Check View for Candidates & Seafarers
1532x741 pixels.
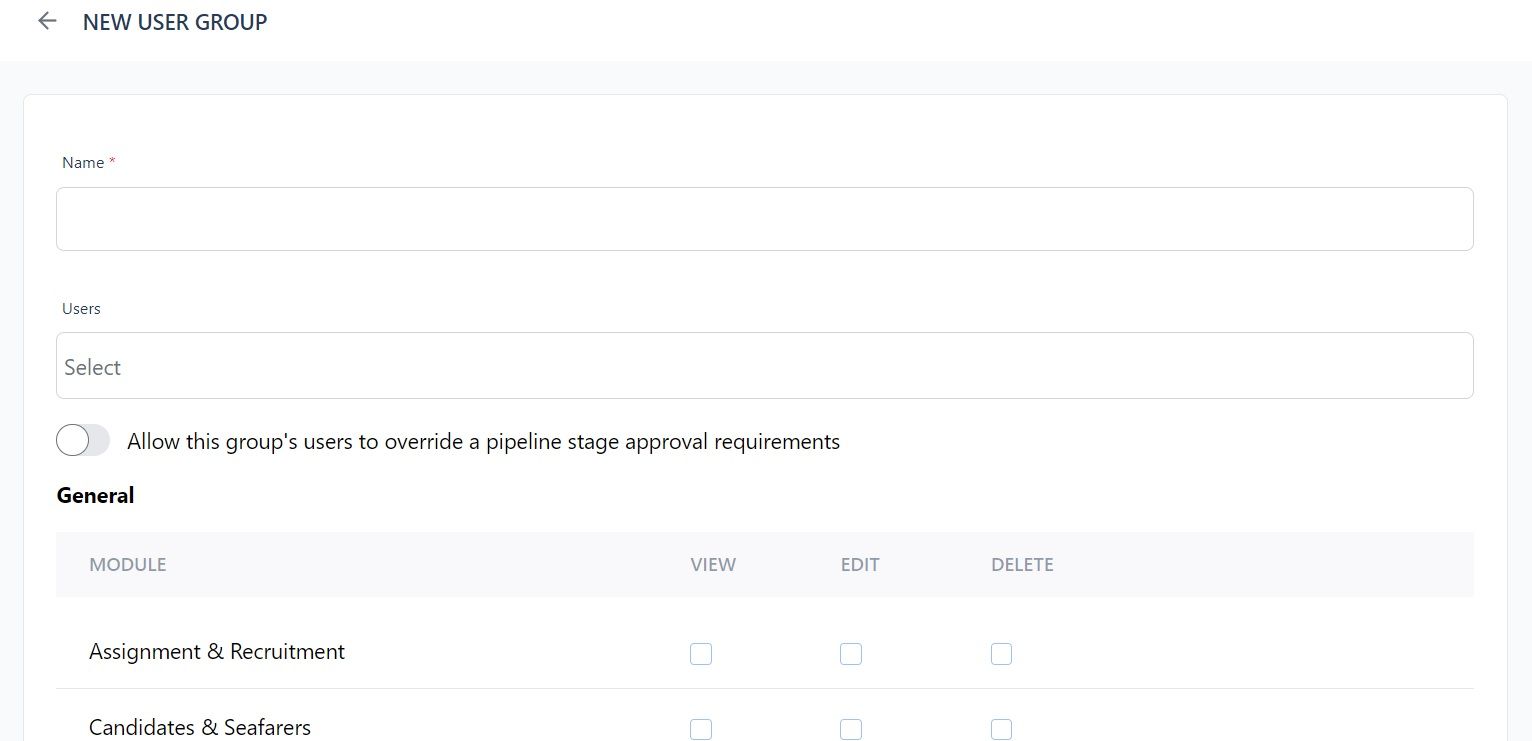point(701,729)
